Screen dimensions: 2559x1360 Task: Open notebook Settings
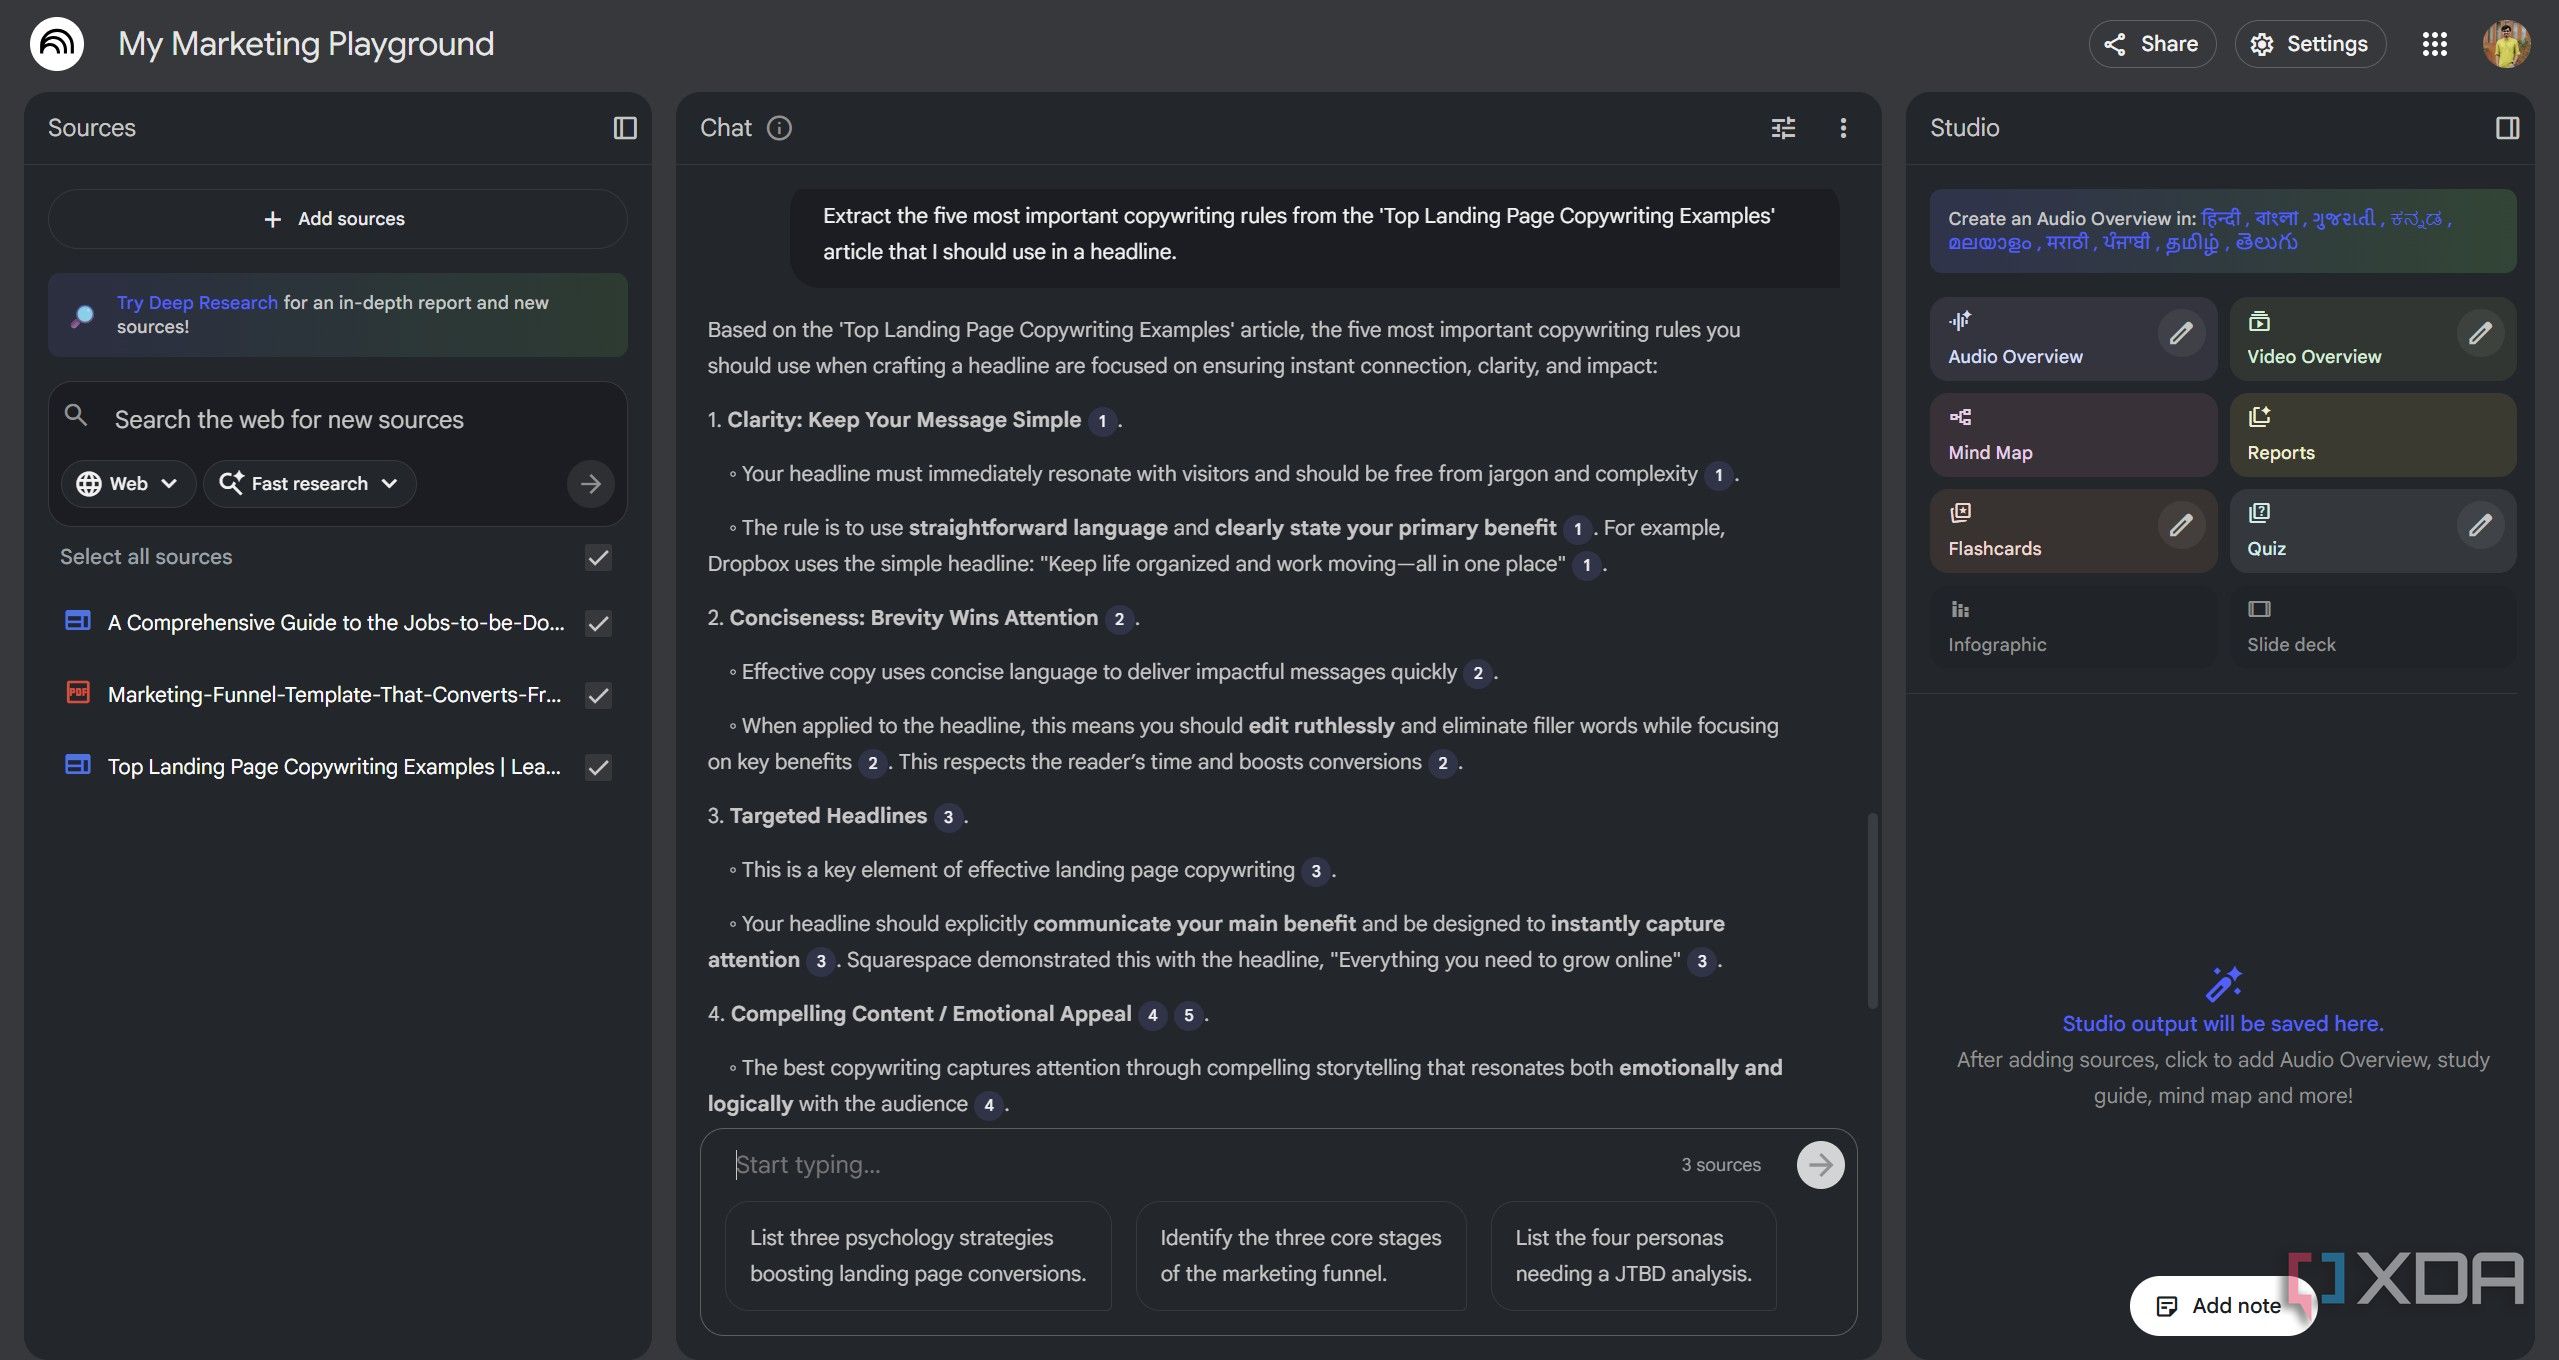2310,44
